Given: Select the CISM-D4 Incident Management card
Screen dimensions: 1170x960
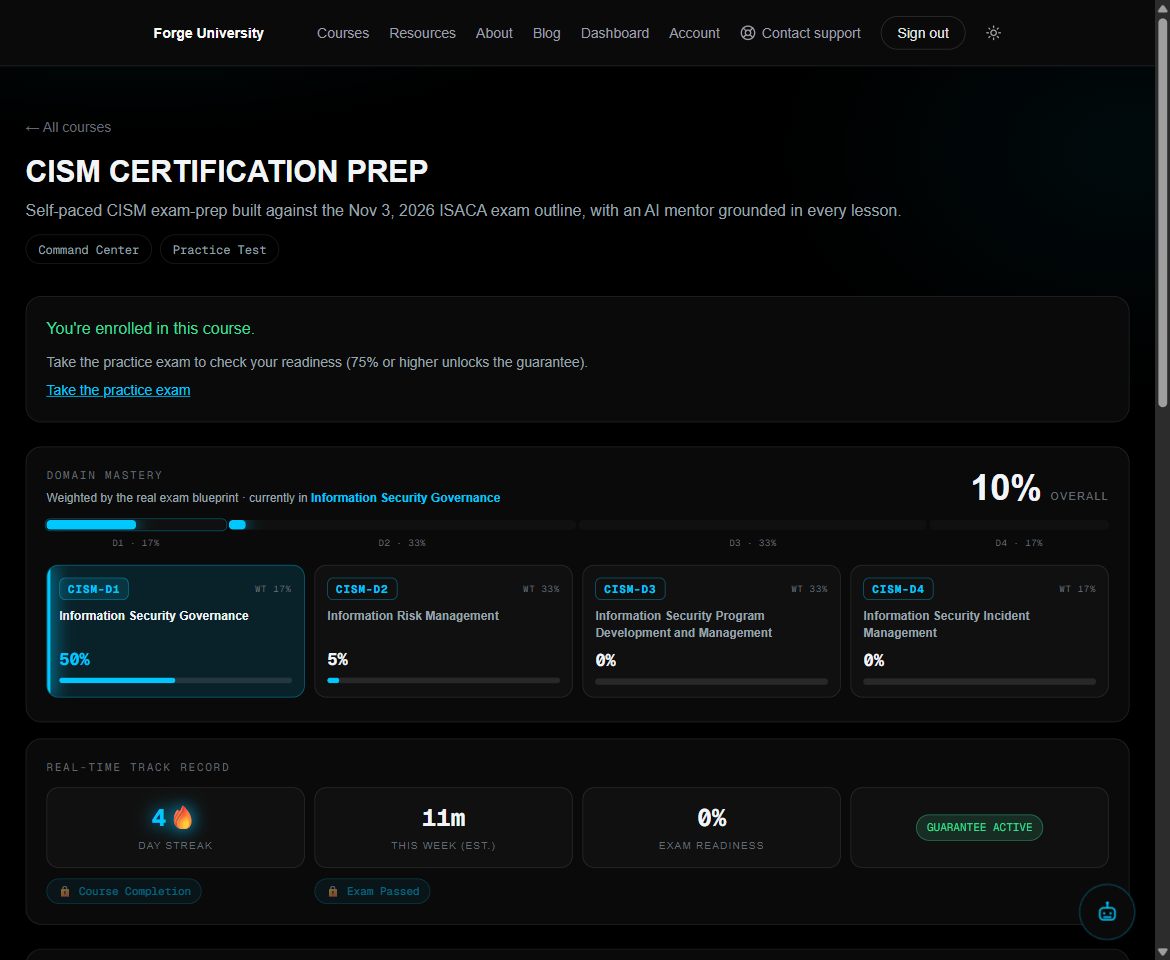Looking at the screenshot, I should (x=979, y=631).
